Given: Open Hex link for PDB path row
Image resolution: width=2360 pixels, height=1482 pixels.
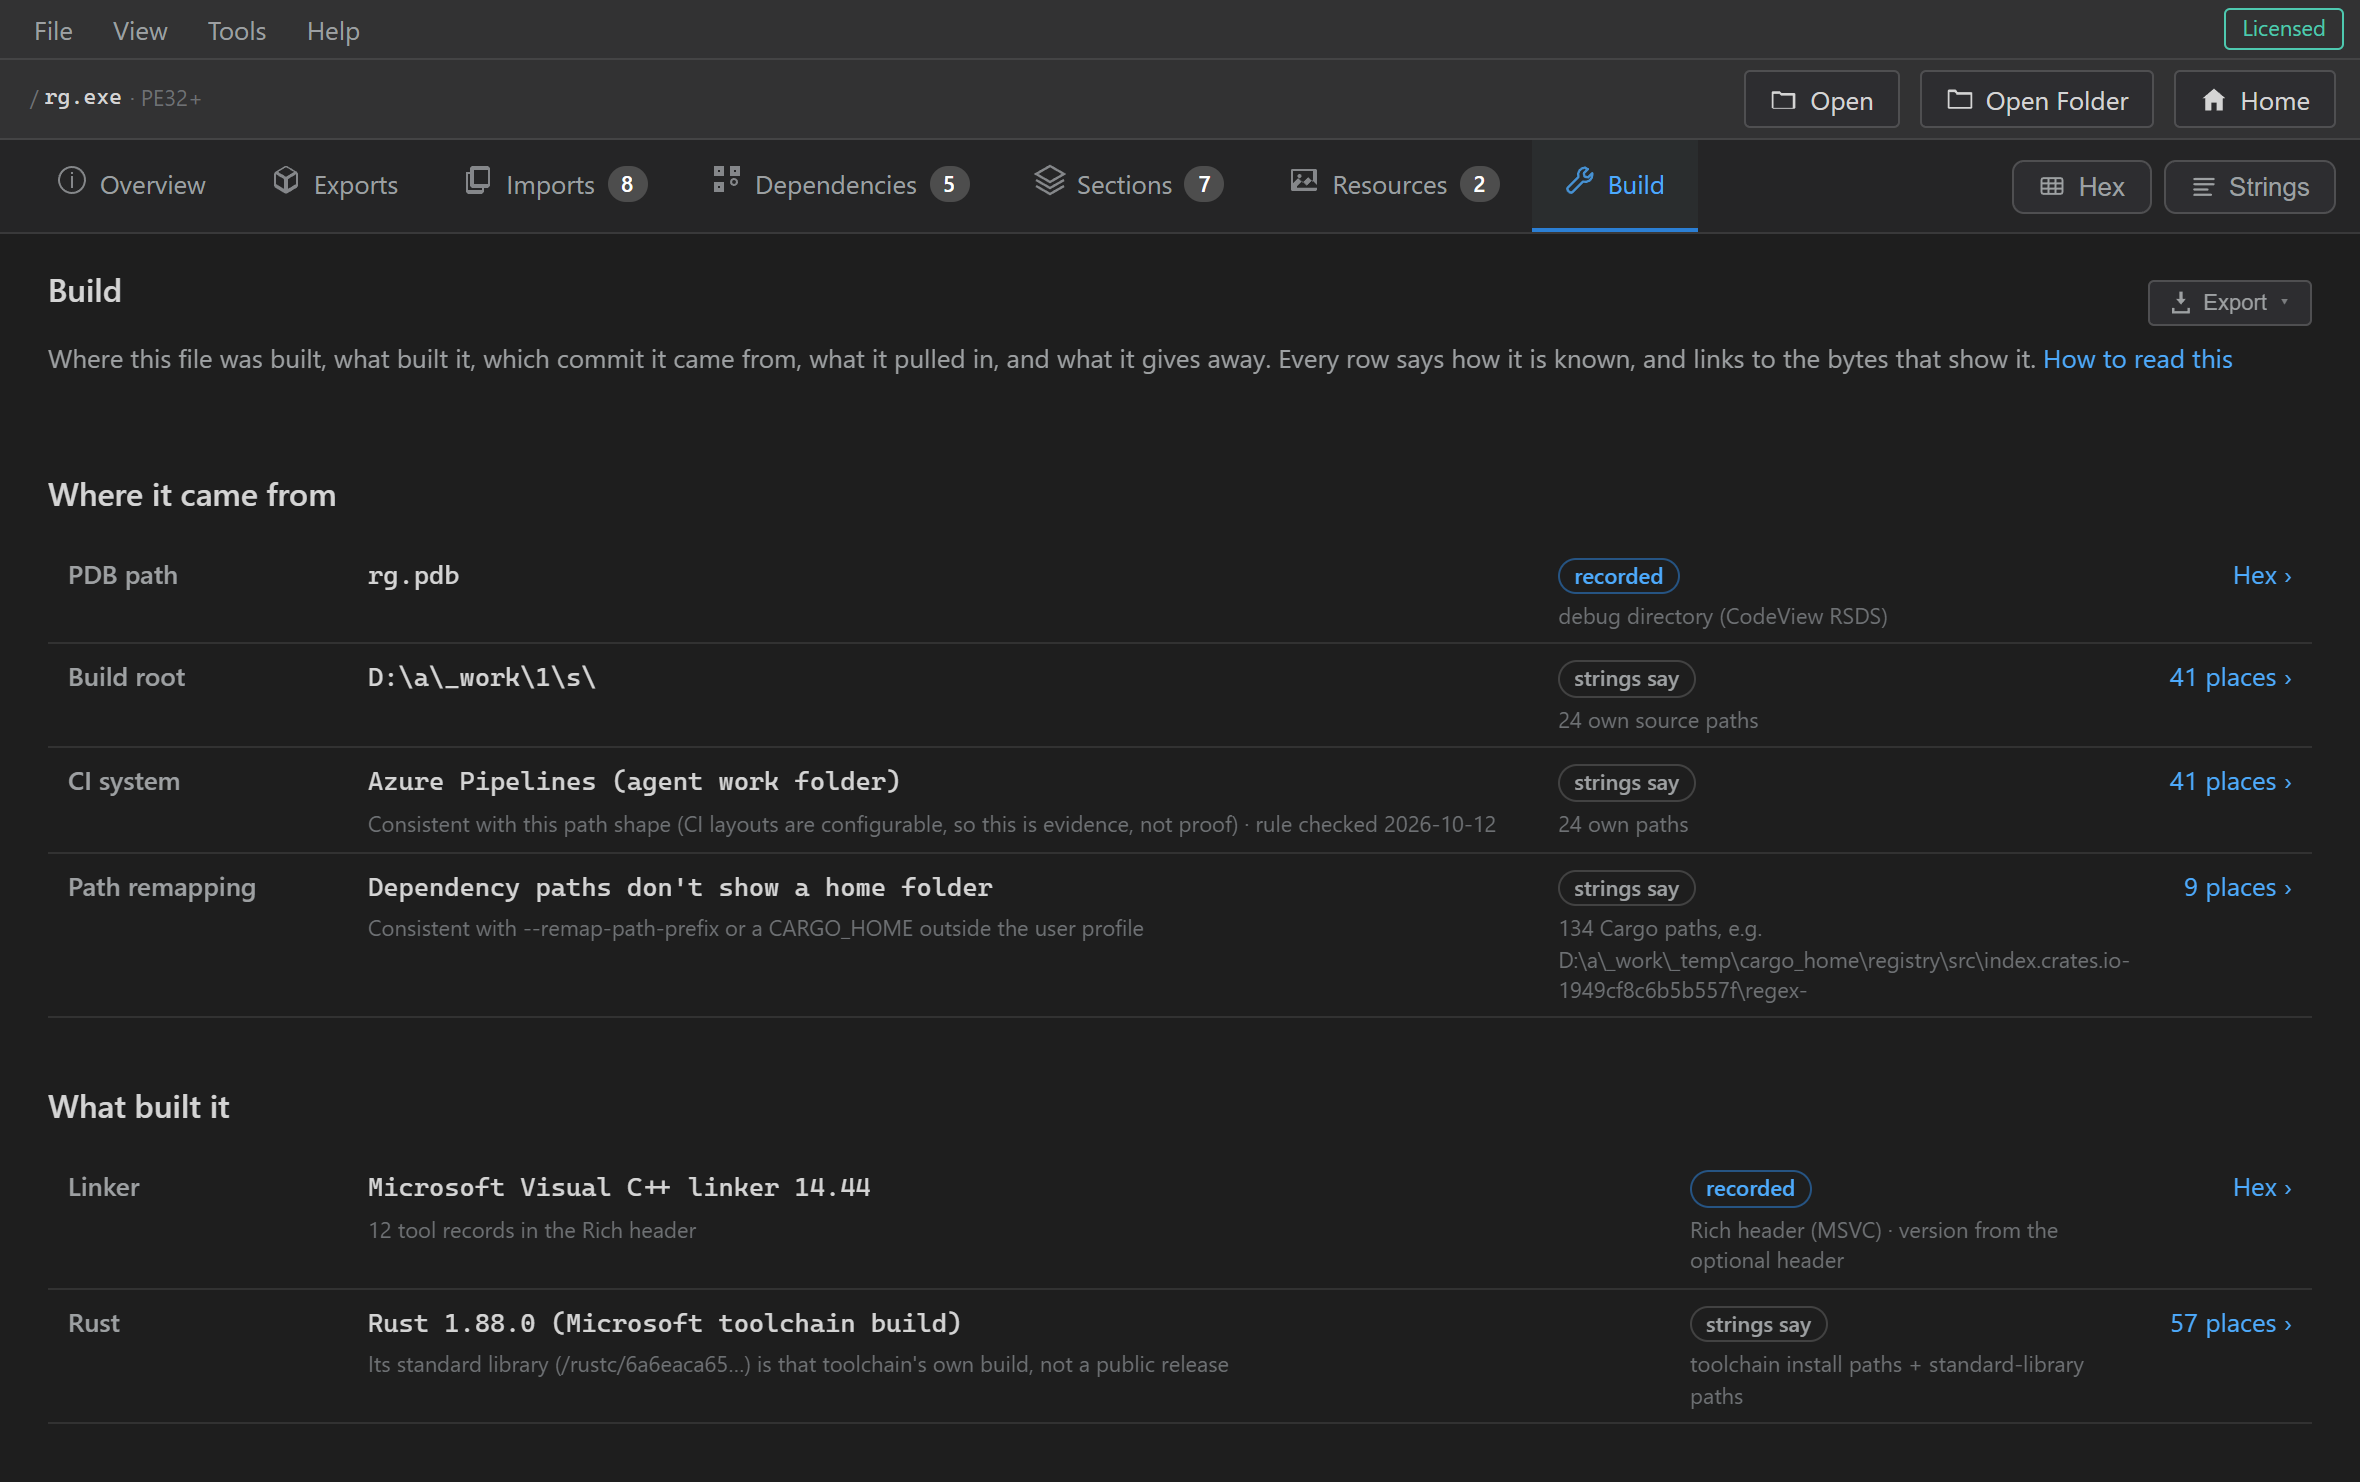Looking at the screenshot, I should tap(2262, 575).
